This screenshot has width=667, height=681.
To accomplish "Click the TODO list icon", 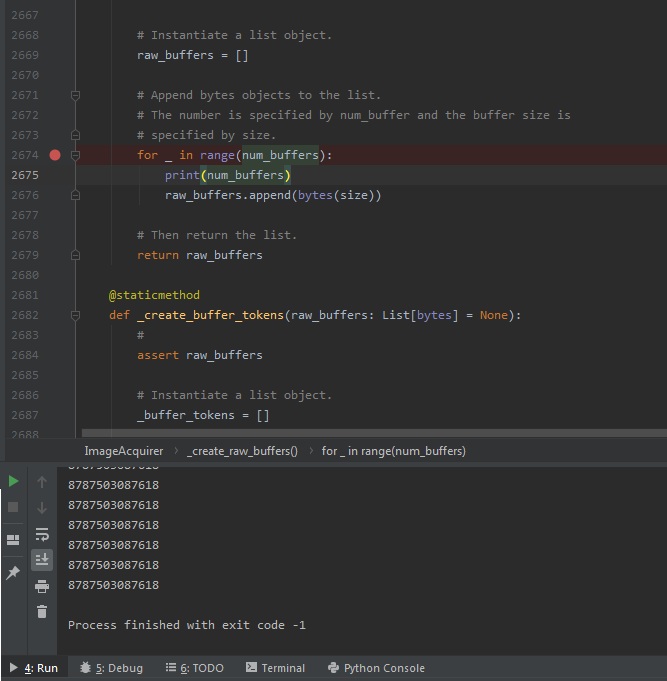I will click(171, 667).
